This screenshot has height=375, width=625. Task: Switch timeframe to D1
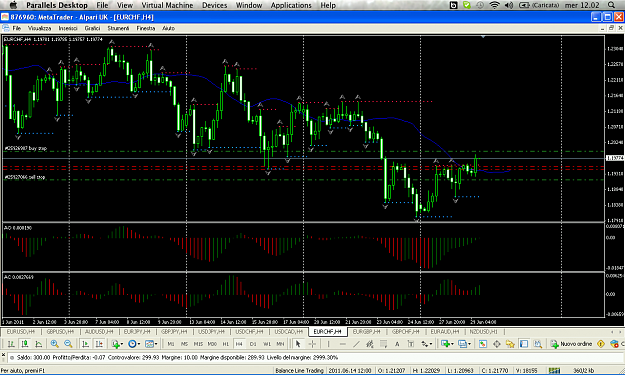point(253,344)
